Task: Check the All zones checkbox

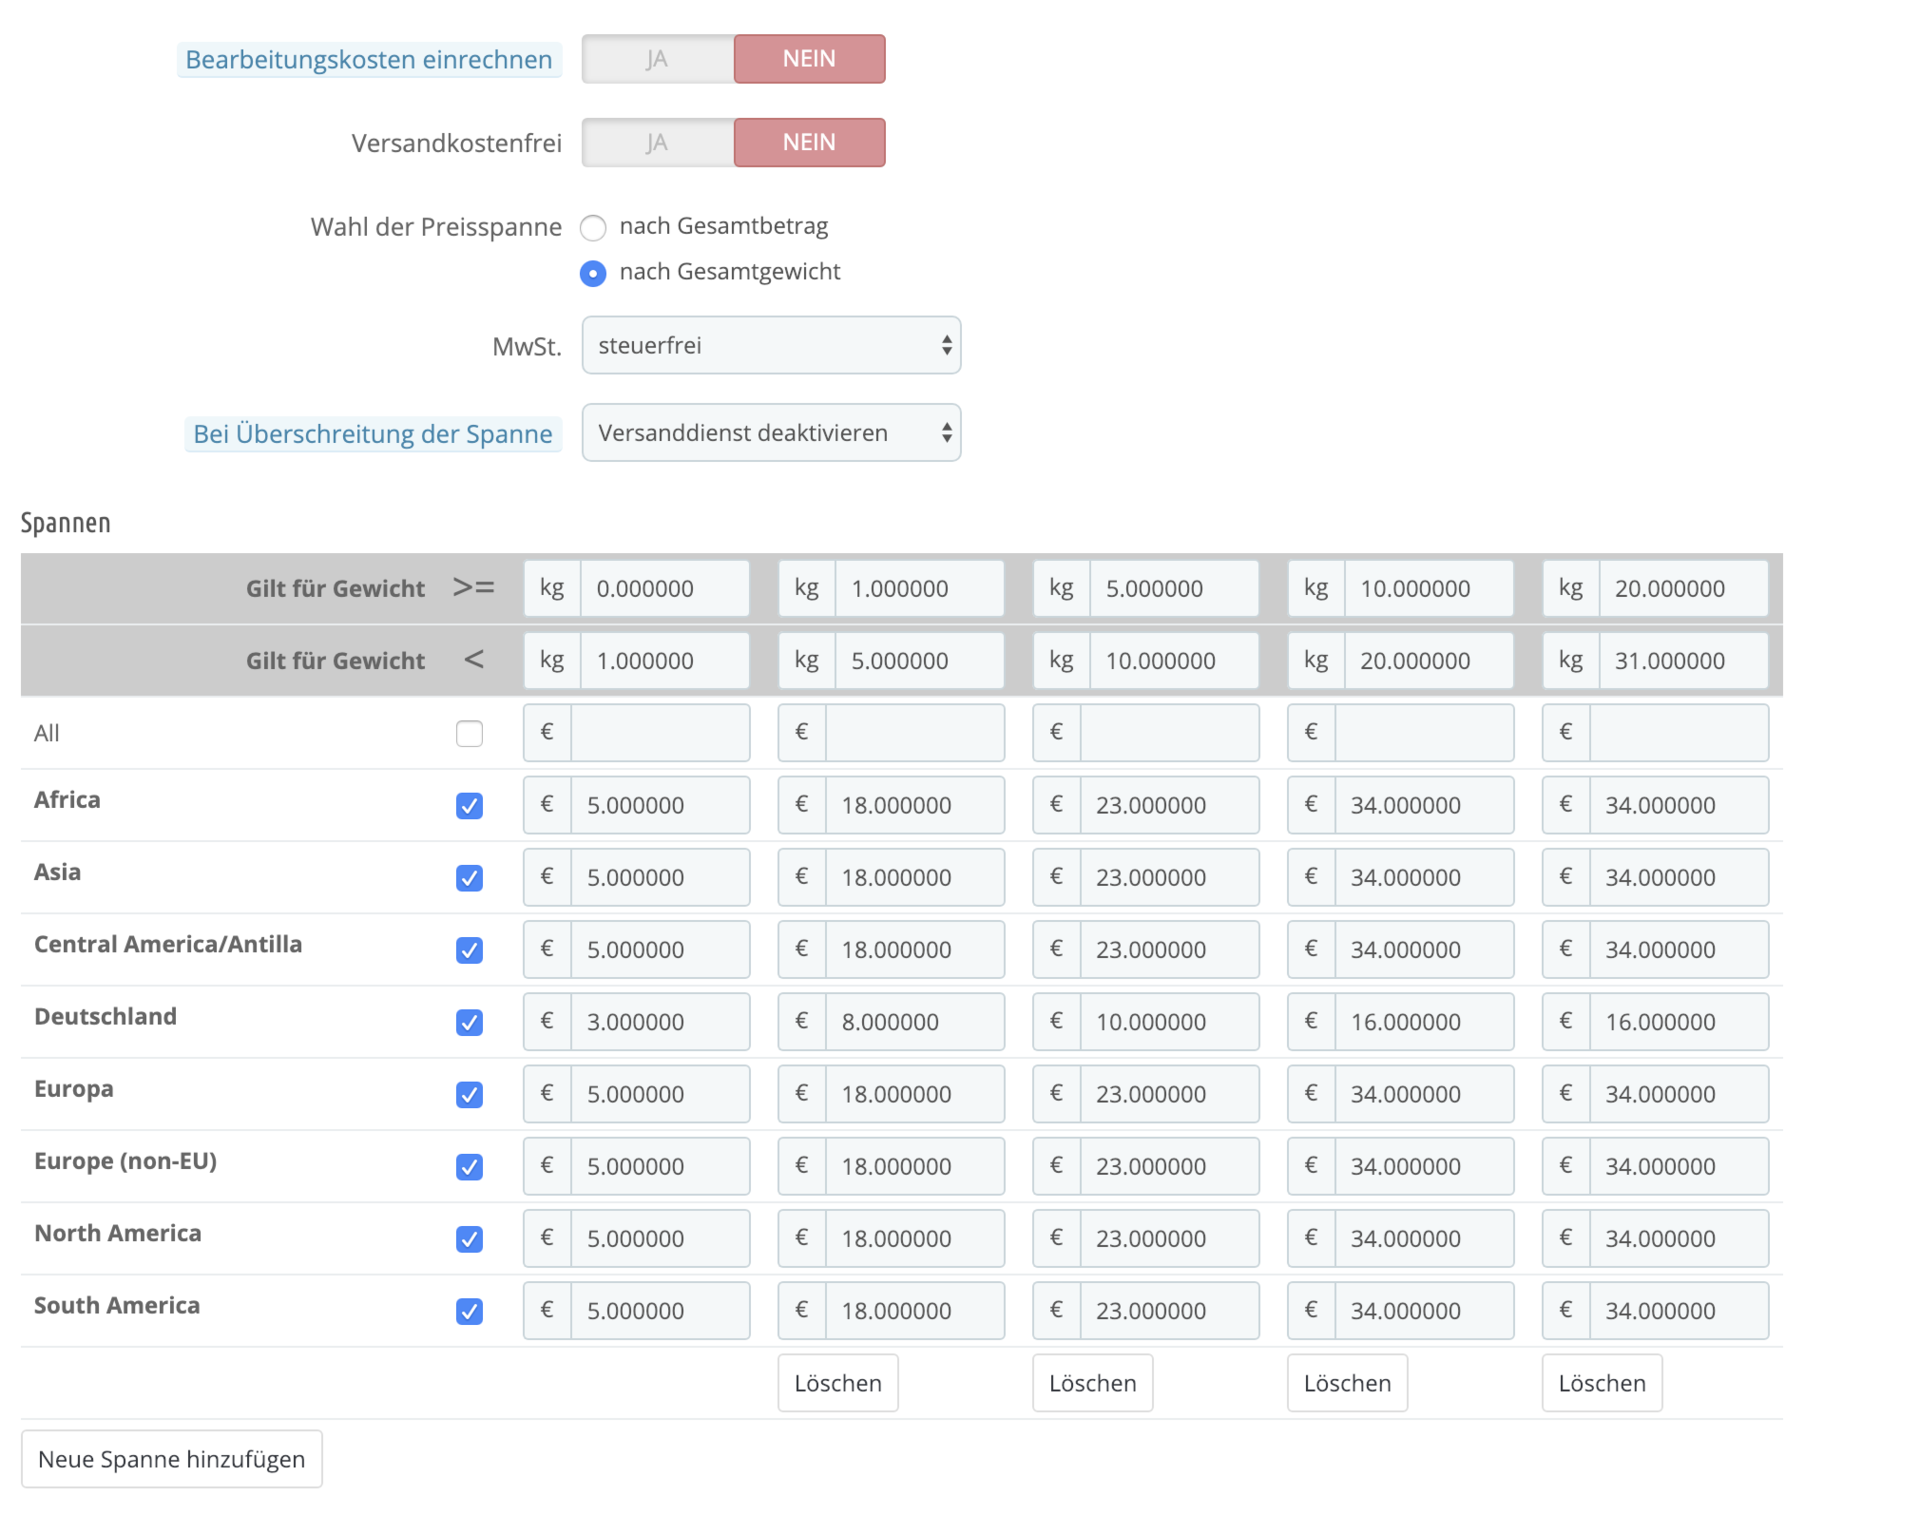Action: 469,733
